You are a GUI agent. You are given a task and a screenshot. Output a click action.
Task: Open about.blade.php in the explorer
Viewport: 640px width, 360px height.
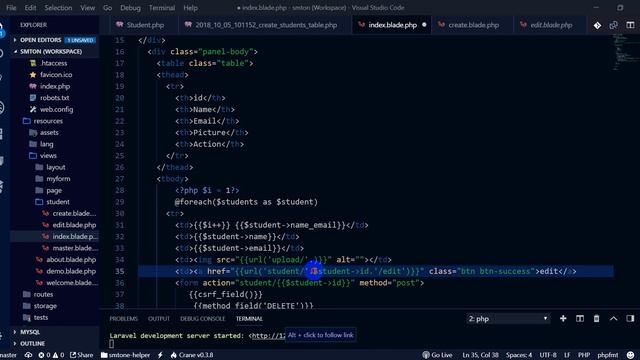point(71,260)
